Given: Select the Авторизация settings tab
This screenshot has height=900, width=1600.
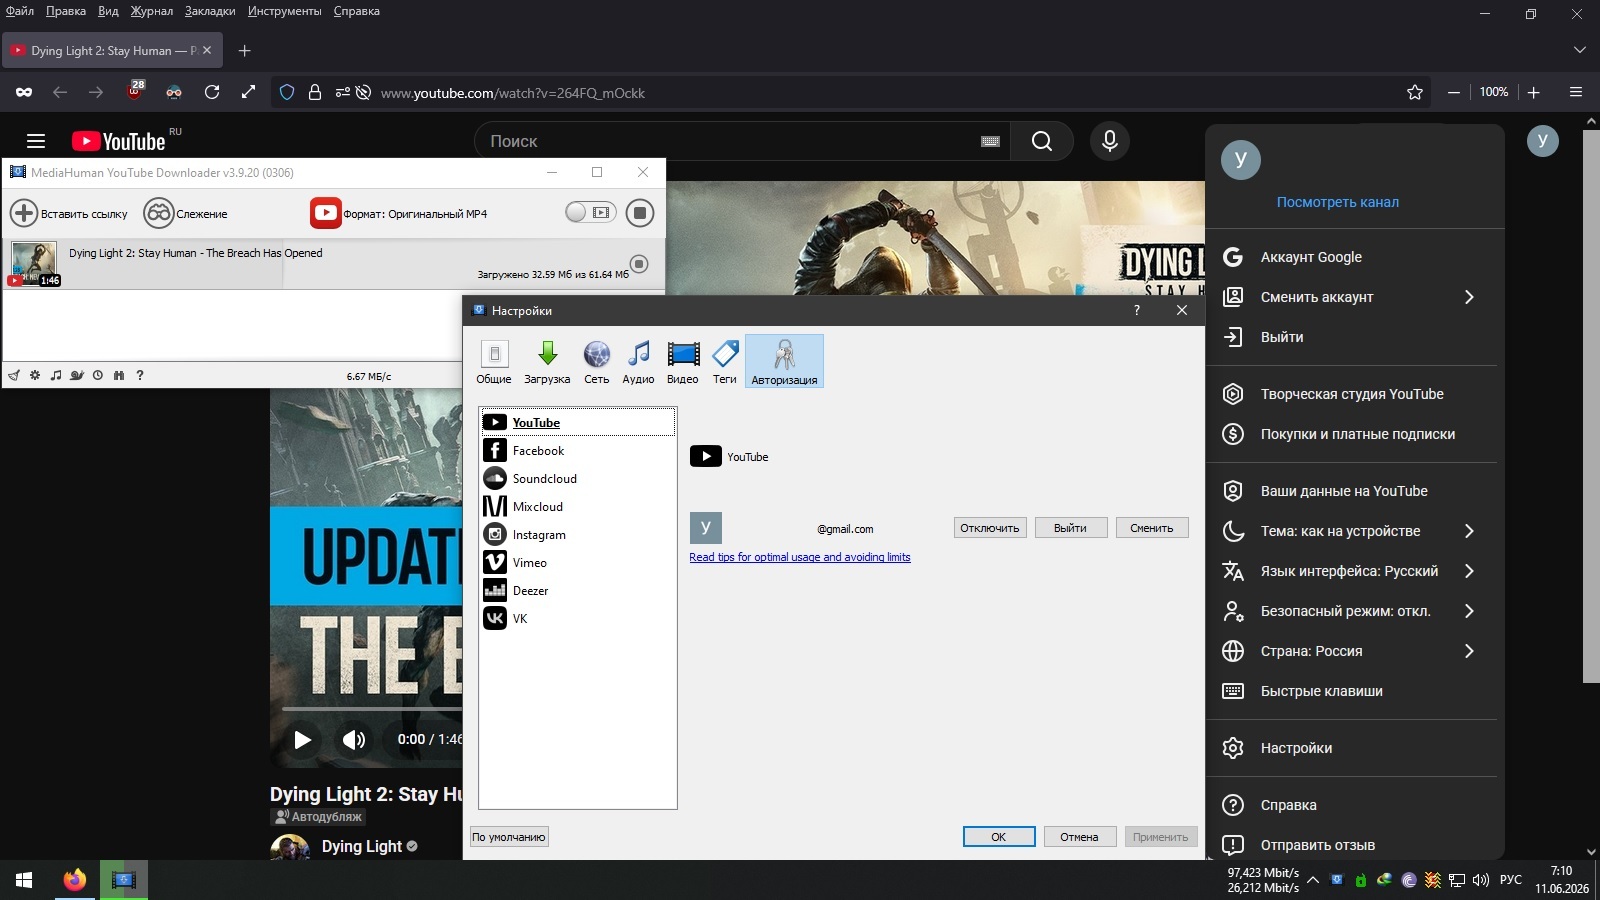Looking at the screenshot, I should (x=784, y=361).
